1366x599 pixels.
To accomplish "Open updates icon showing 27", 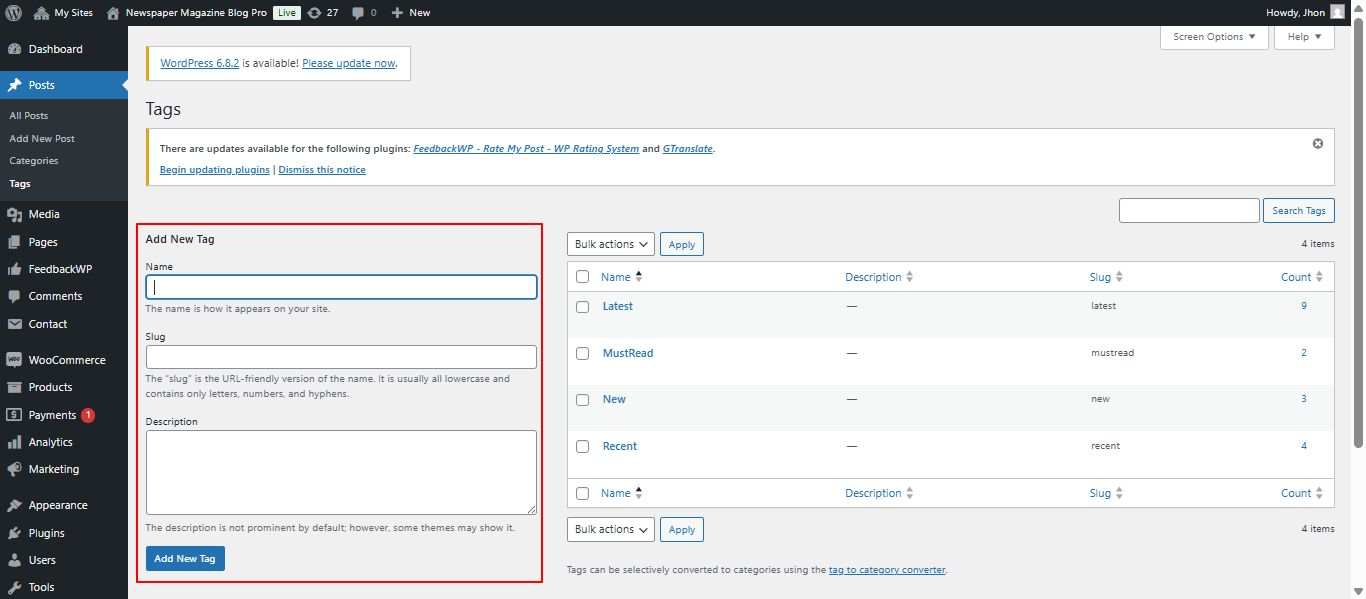I will (x=315, y=13).
